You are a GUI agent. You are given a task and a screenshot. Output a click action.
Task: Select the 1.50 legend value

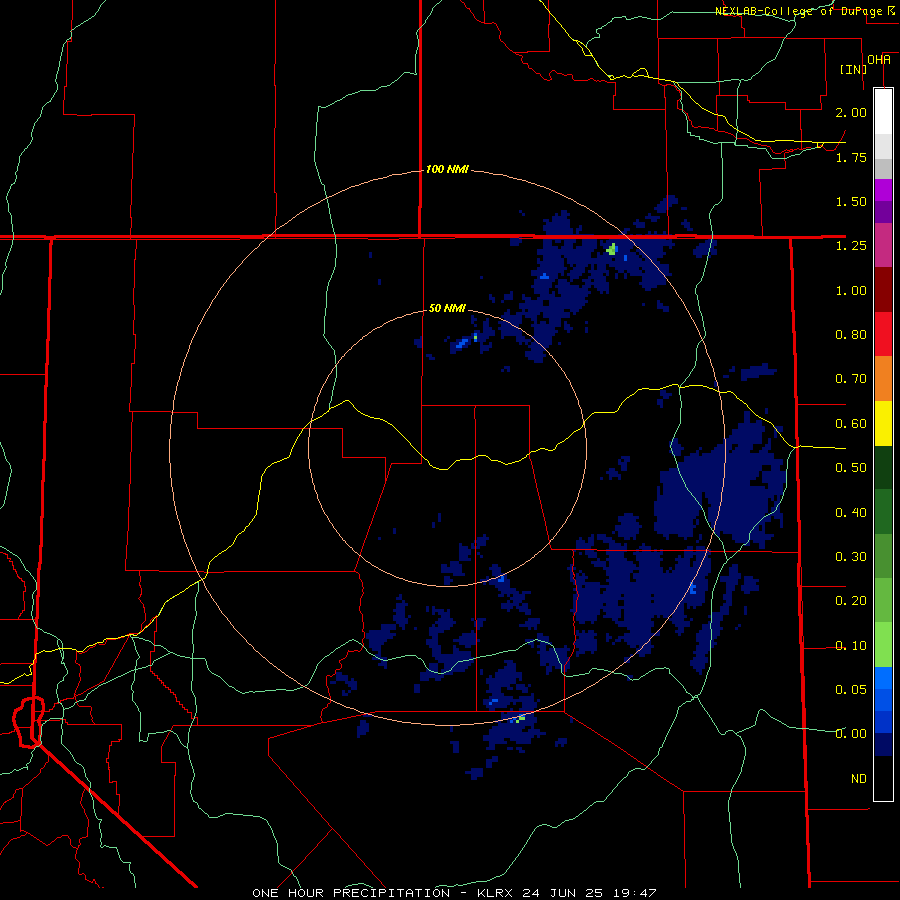[851, 201]
